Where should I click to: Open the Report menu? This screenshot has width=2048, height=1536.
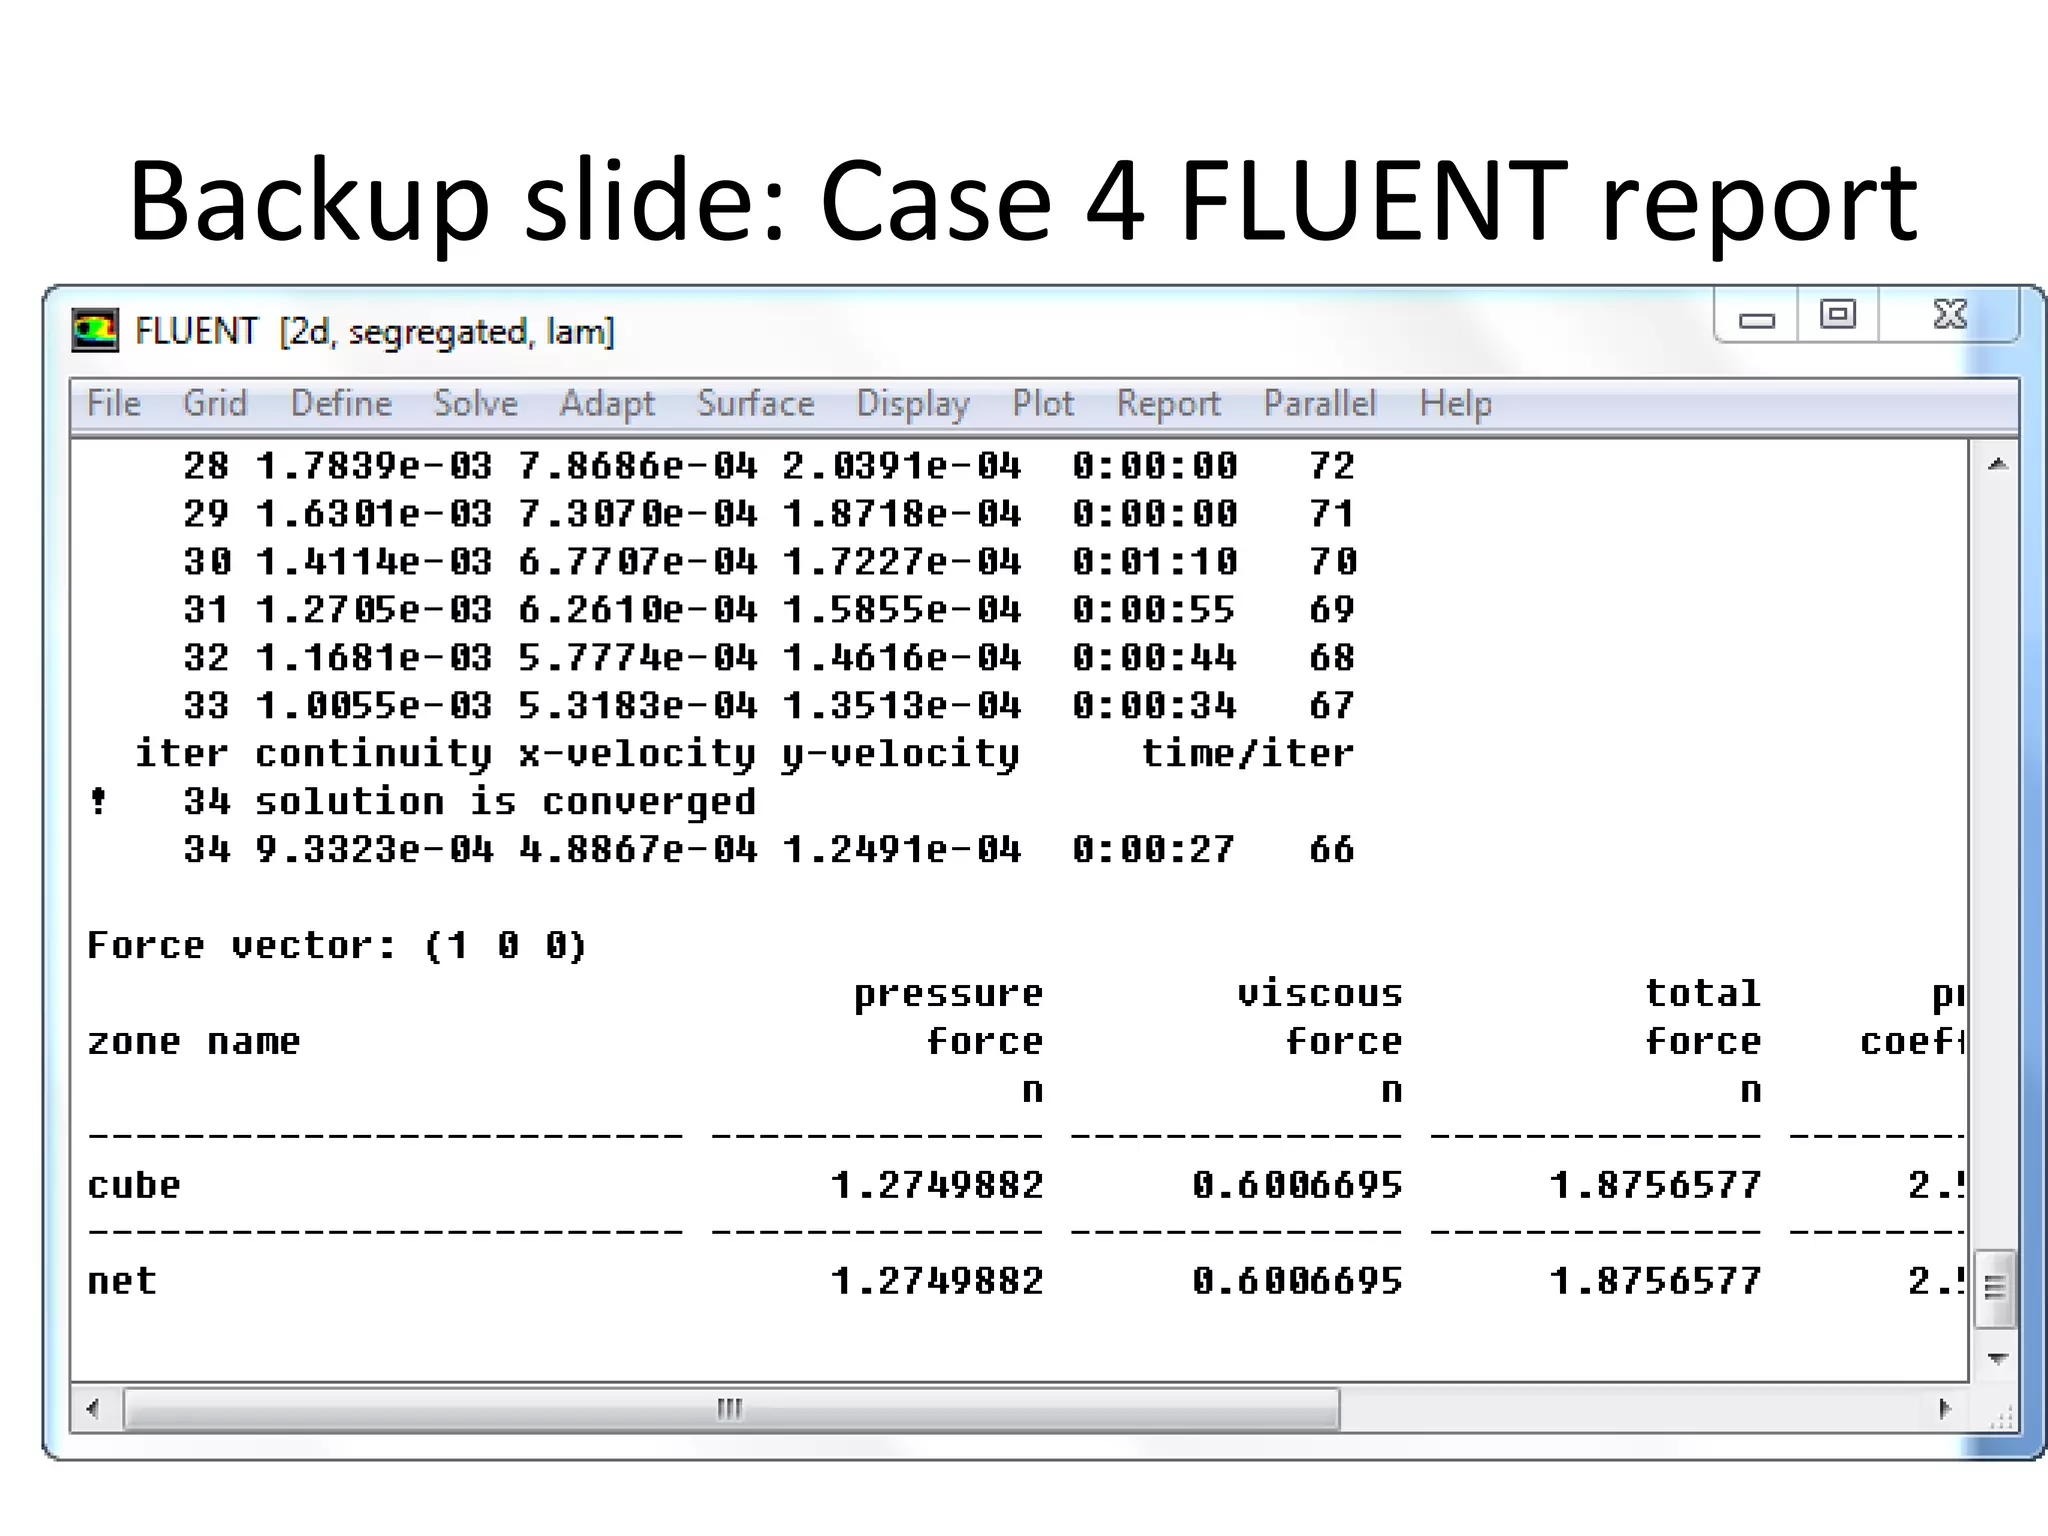1168,403
